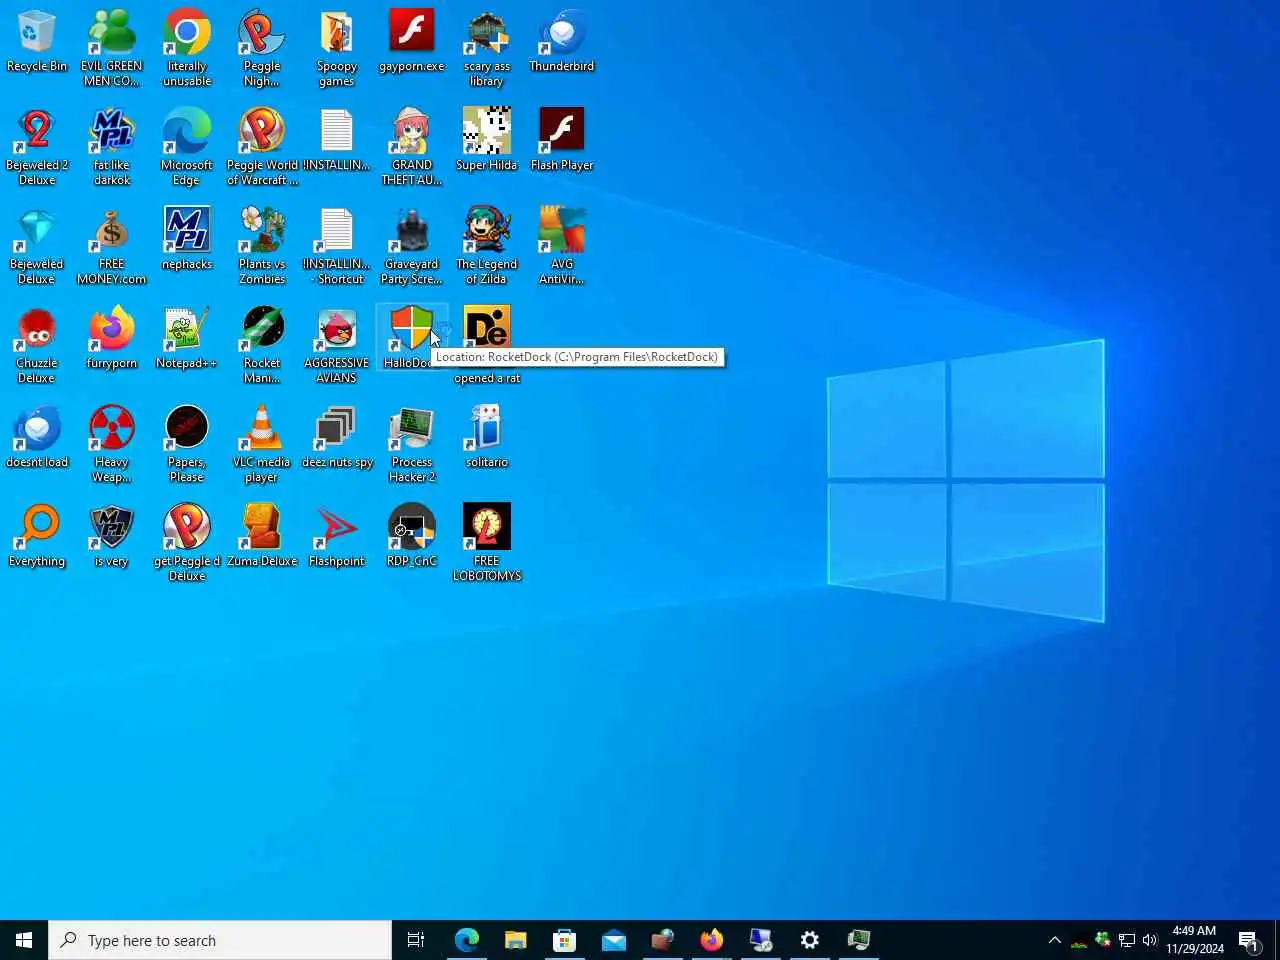Viewport: 1280px width, 960px height.
Task: Select the solitario desktop icon
Action: tap(487, 438)
